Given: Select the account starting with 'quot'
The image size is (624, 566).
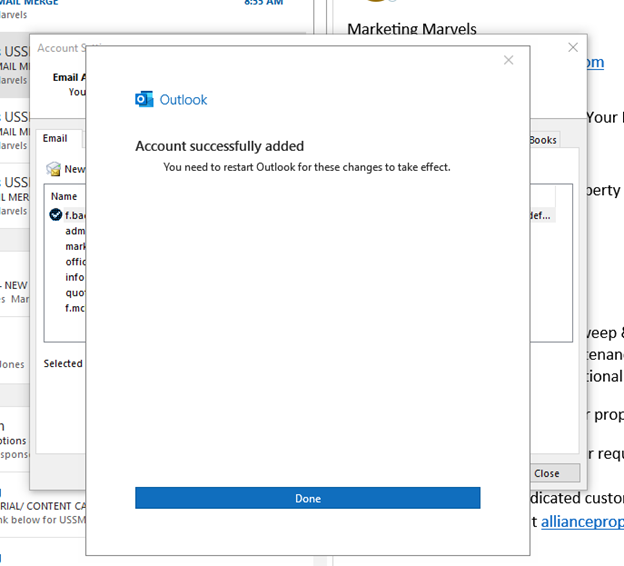Looking at the screenshot, I should (75, 293).
